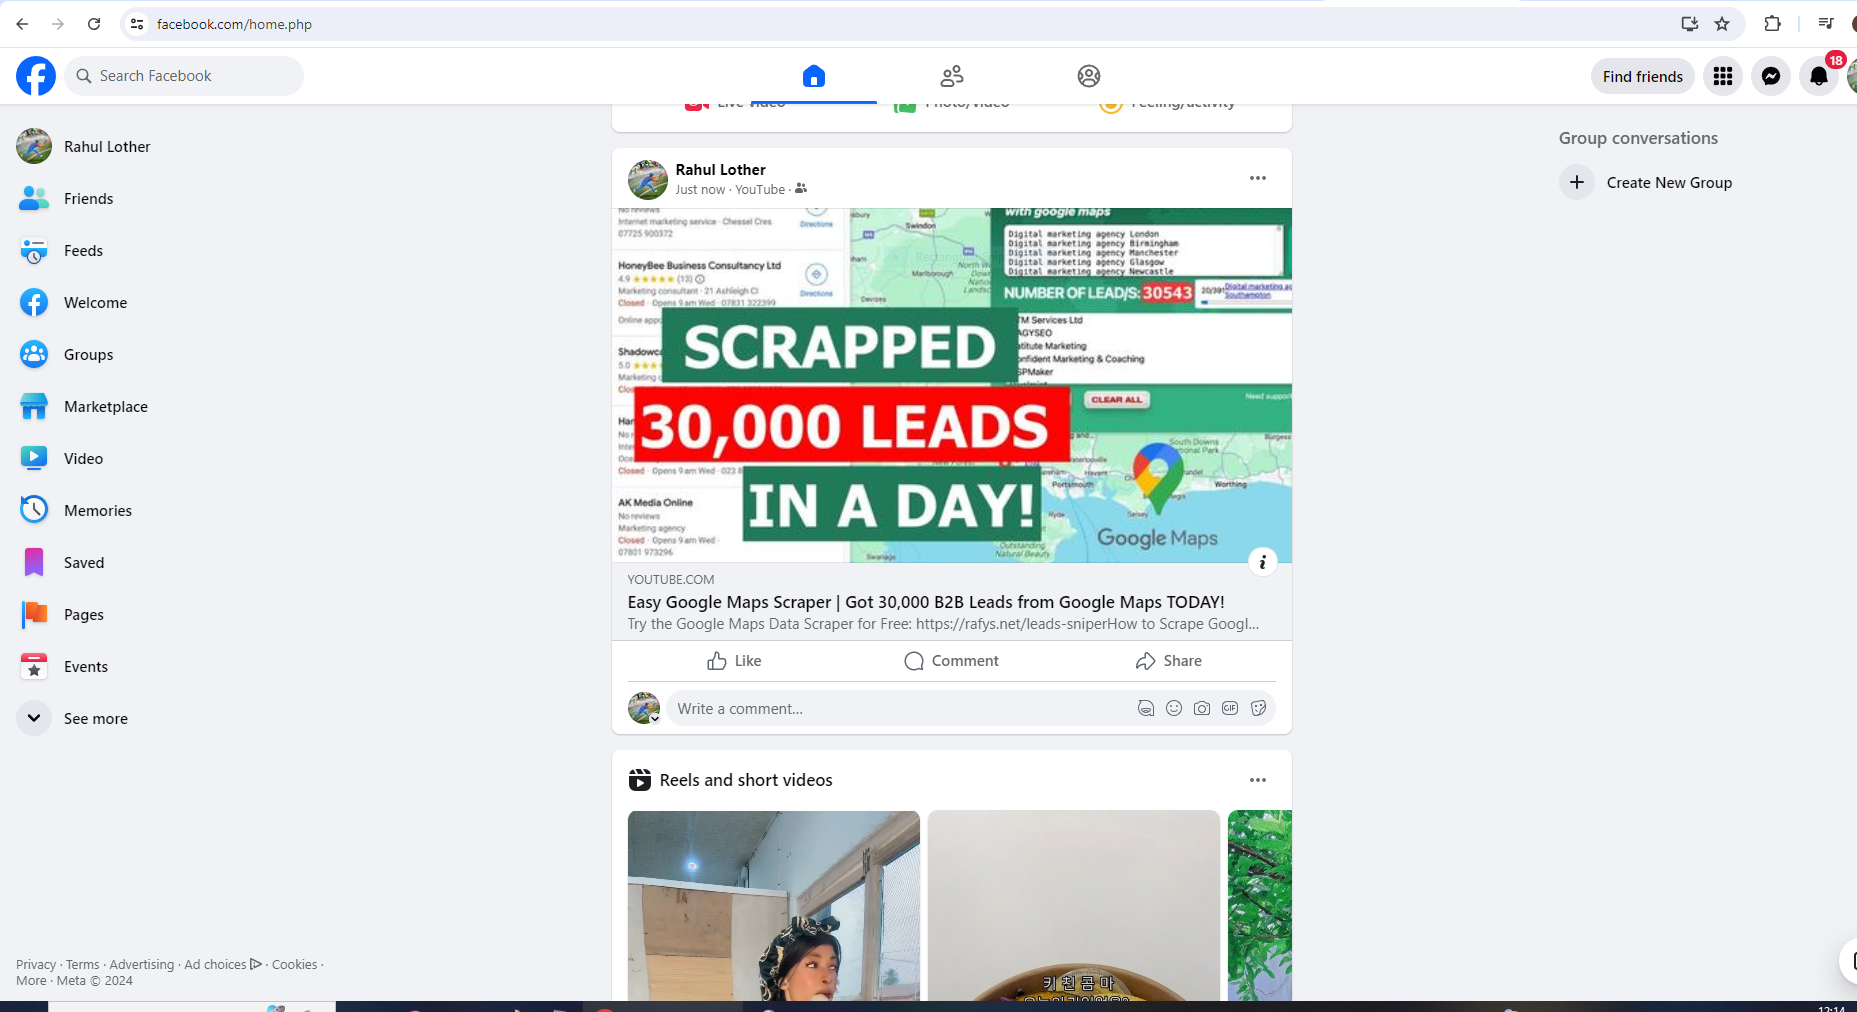
Task: Insert a GIF in the comment
Action: point(1230,708)
